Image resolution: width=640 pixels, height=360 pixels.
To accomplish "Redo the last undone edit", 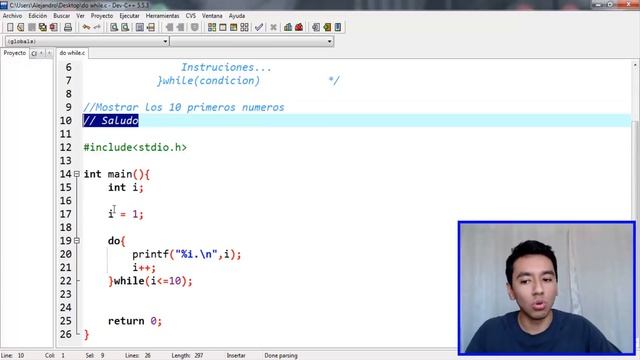I will pos(97,27).
